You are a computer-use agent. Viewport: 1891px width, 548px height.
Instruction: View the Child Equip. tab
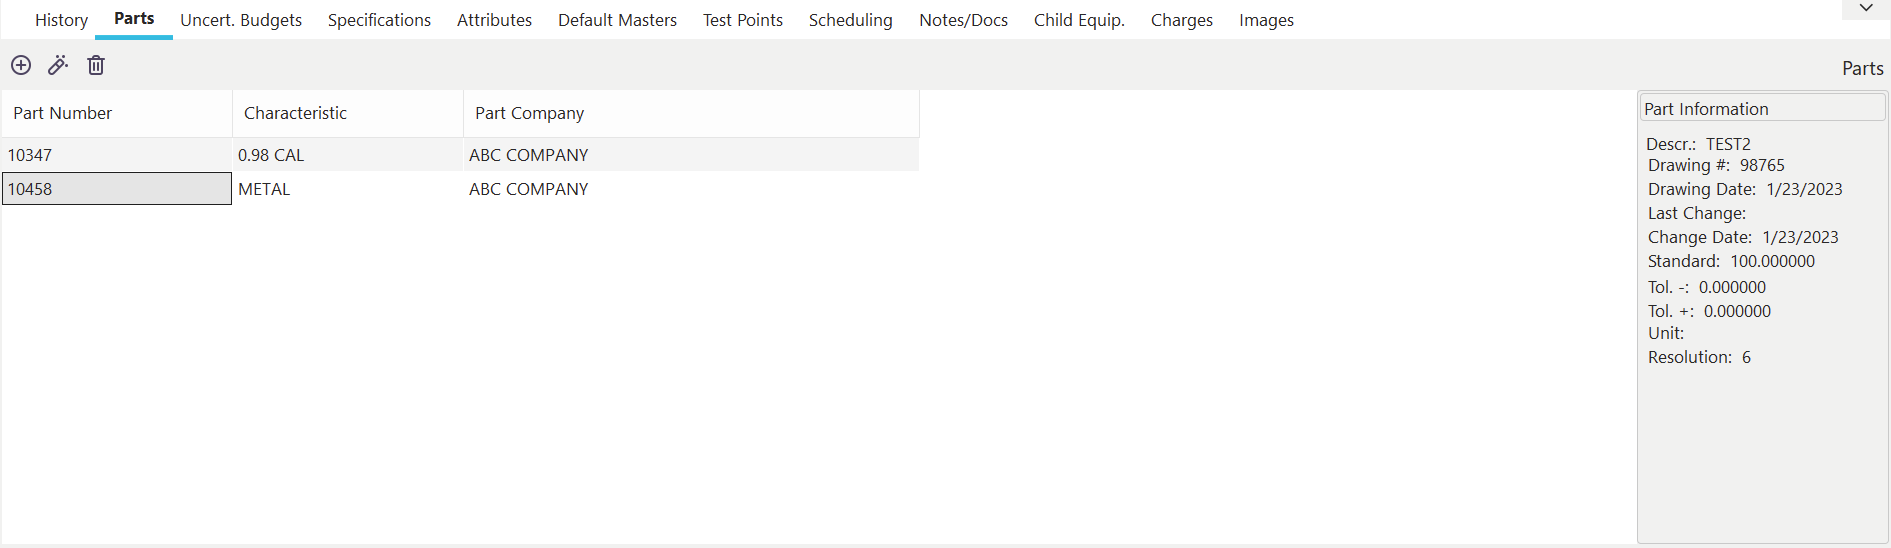(x=1079, y=20)
